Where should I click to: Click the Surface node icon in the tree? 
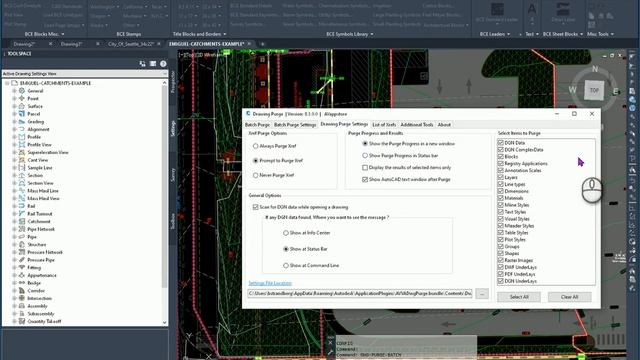click(x=22, y=106)
